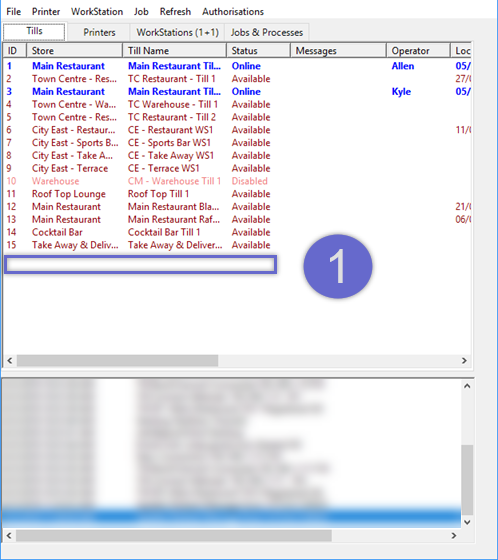Image resolution: width=498 pixels, height=560 pixels.
Task: Open the Job menu
Action: [x=141, y=11]
